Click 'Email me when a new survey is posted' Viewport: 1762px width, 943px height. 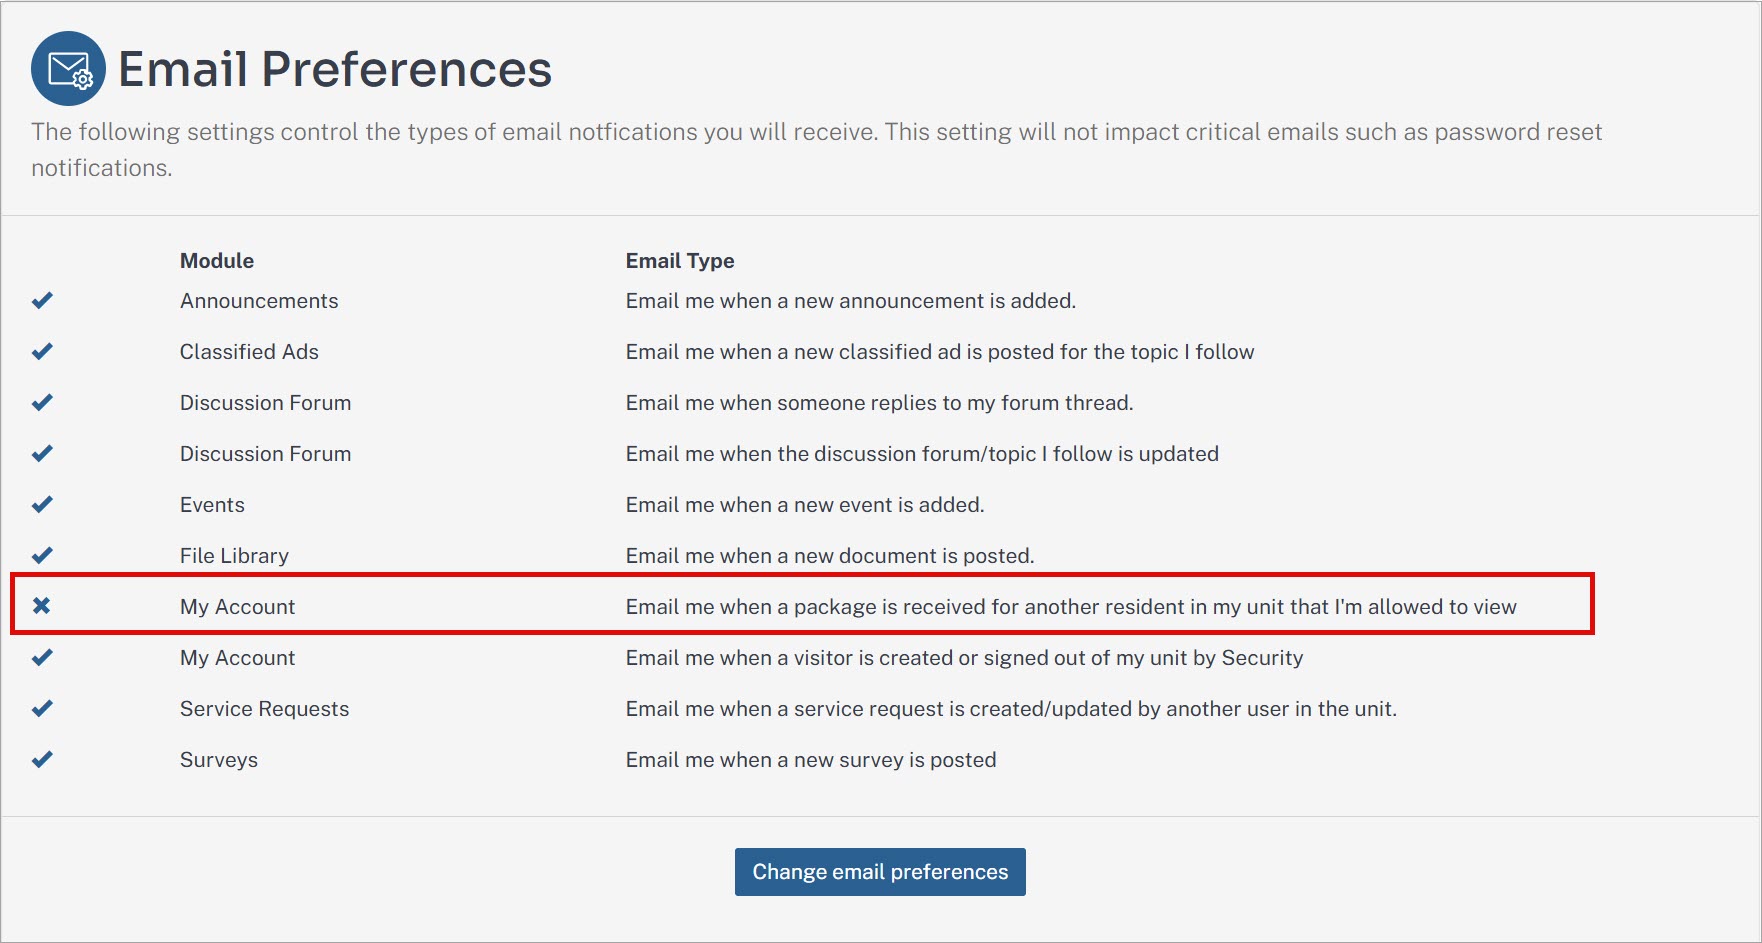[x=811, y=760]
